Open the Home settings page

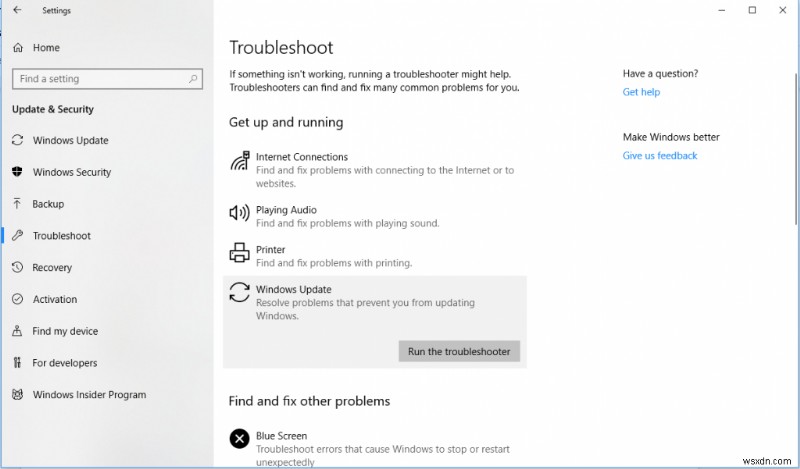[x=46, y=47]
